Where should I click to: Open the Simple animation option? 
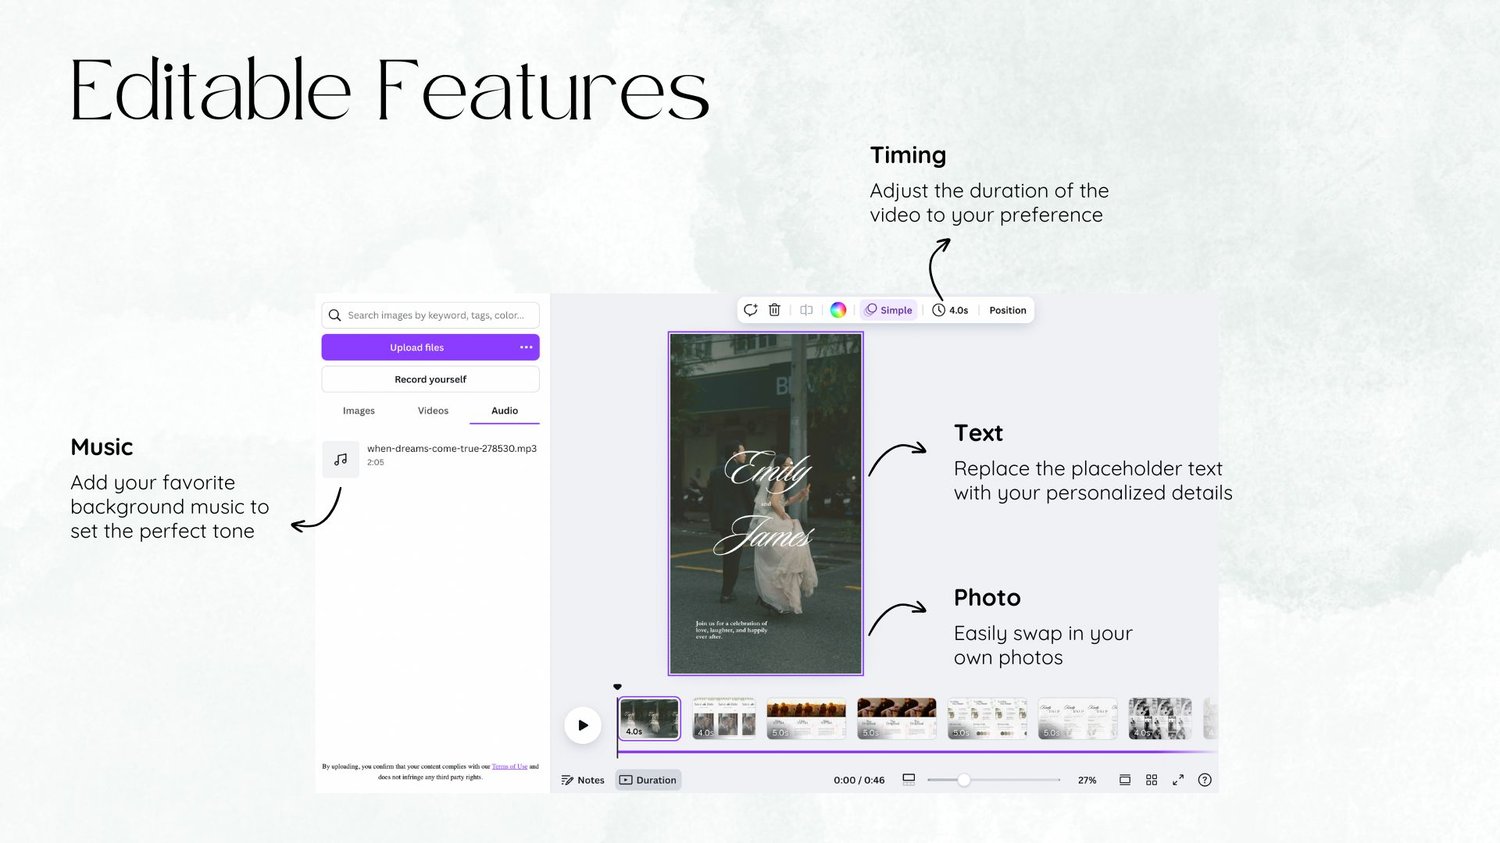click(x=889, y=310)
